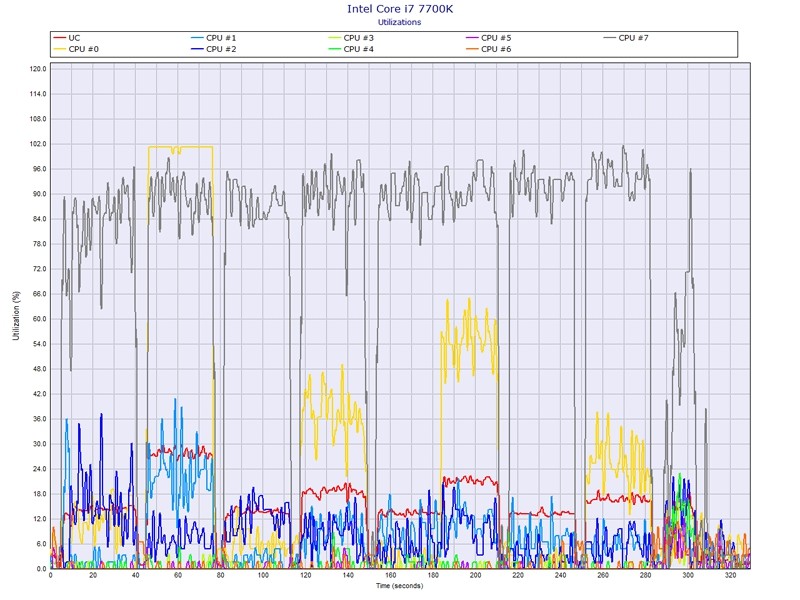Click the 160 tick on the time axis

(390, 576)
